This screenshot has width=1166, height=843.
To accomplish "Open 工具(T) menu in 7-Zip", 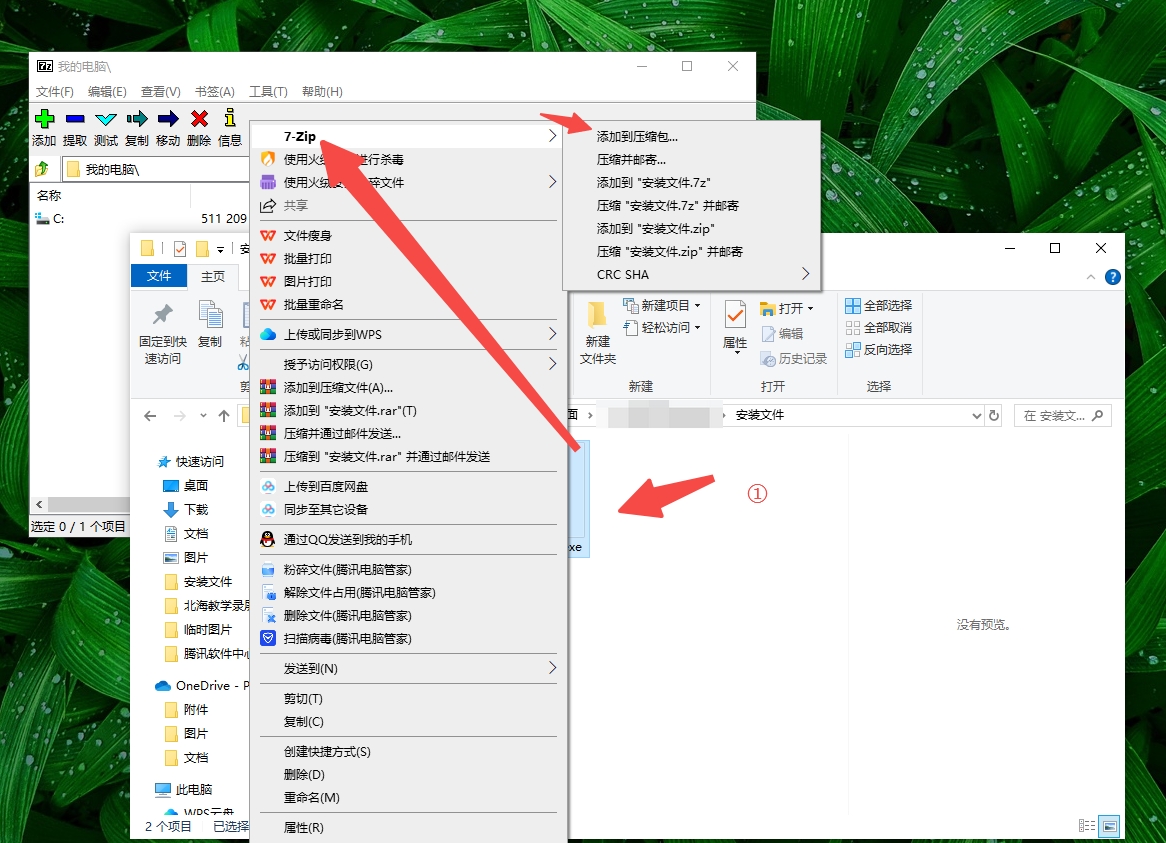I will coord(268,91).
